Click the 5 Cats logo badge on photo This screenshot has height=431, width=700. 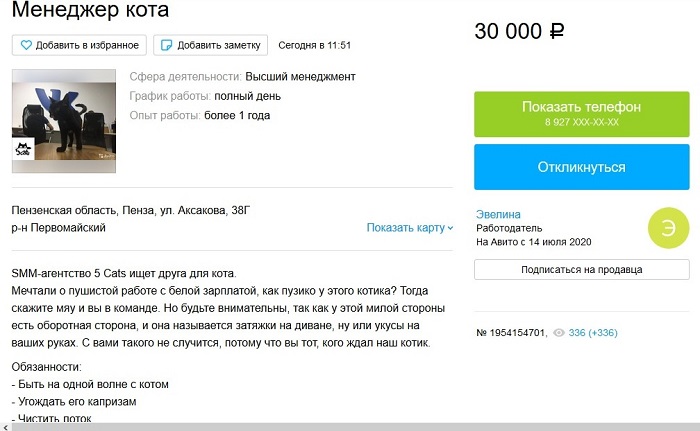point(24,150)
